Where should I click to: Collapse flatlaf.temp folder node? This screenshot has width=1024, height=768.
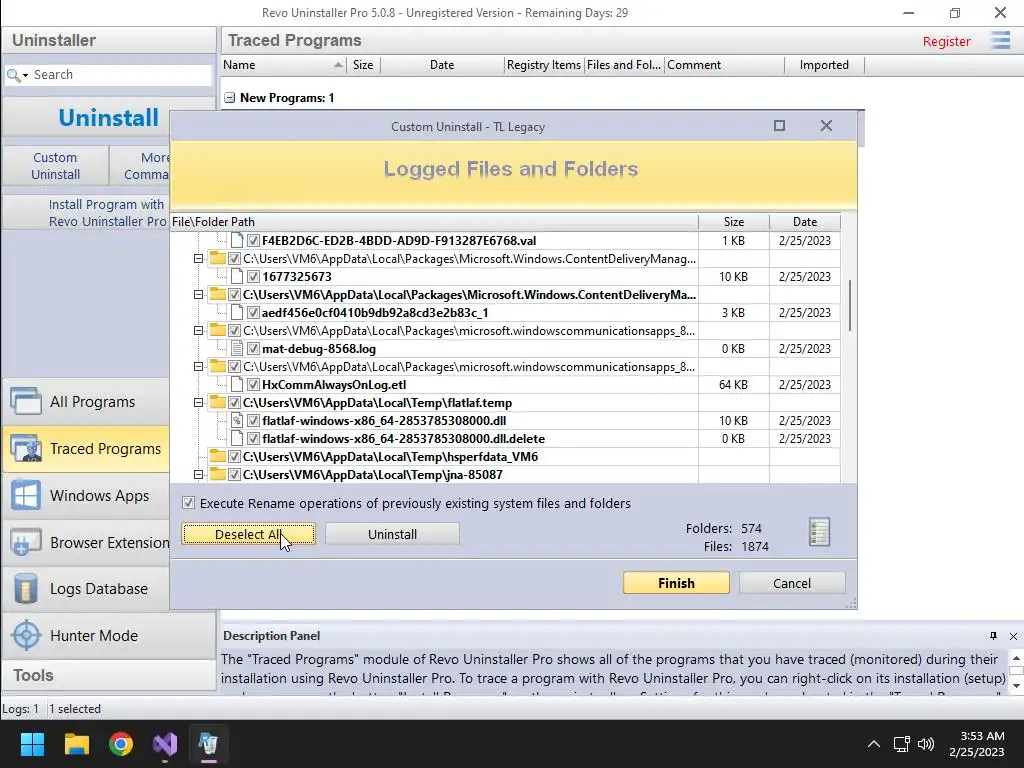pyautogui.click(x=199, y=403)
